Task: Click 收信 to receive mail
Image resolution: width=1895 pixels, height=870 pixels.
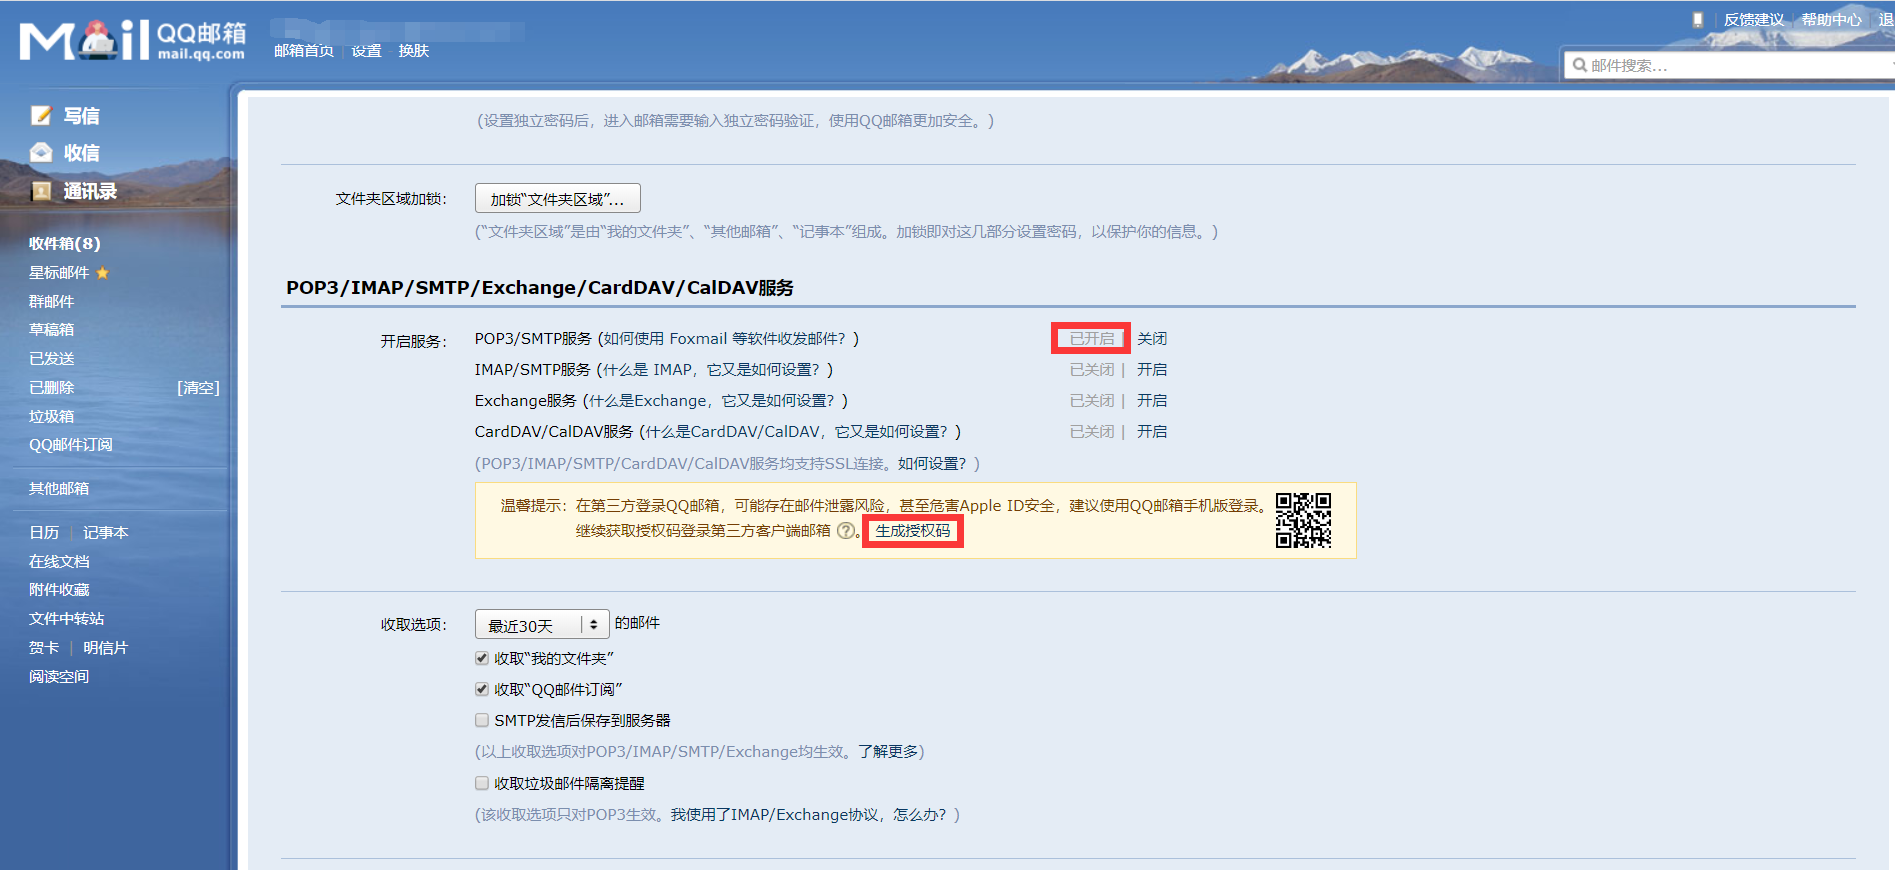Action: click(x=82, y=153)
